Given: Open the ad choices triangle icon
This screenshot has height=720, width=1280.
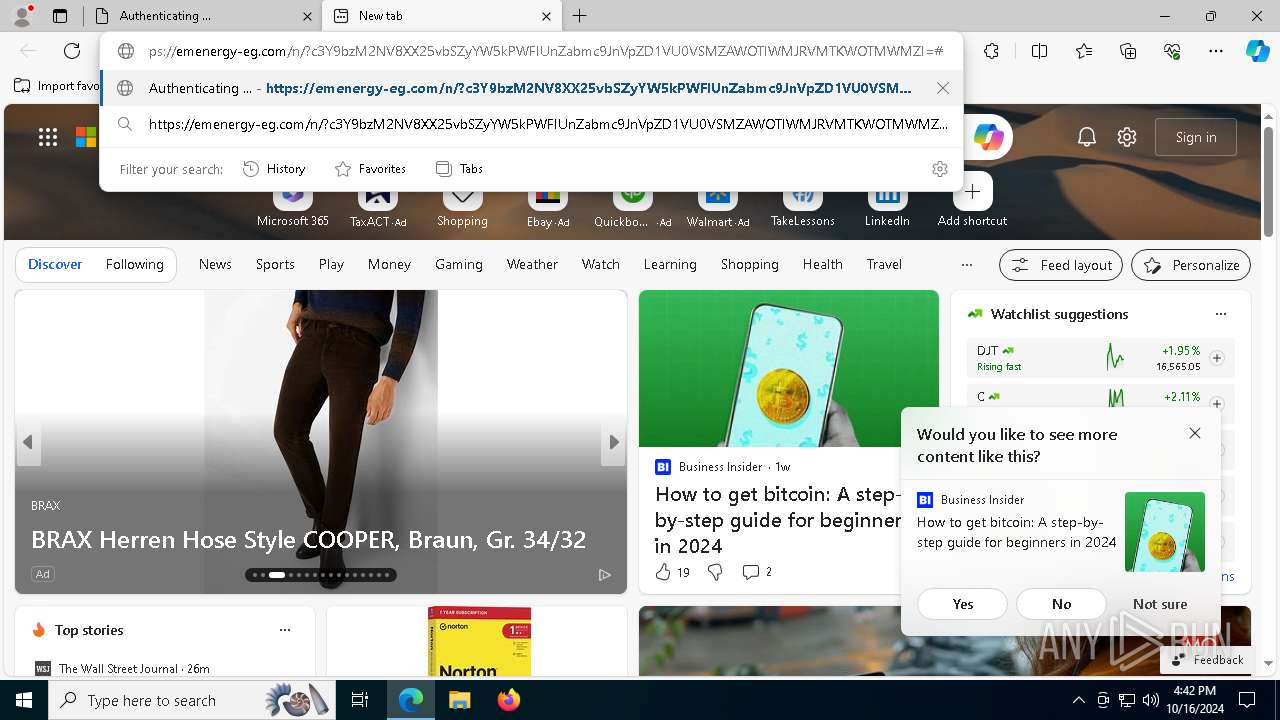Looking at the screenshot, I should coord(604,575).
